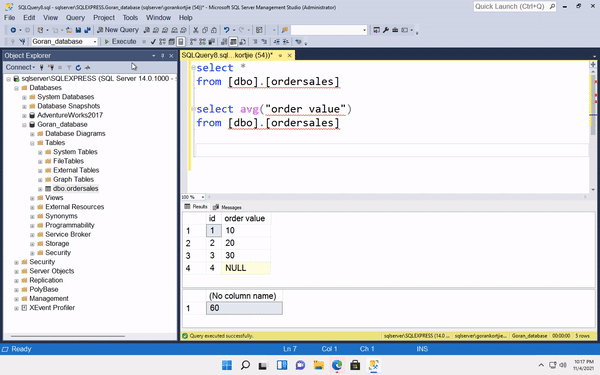
Task: Open File Explorer from taskbar
Action: click(318, 365)
